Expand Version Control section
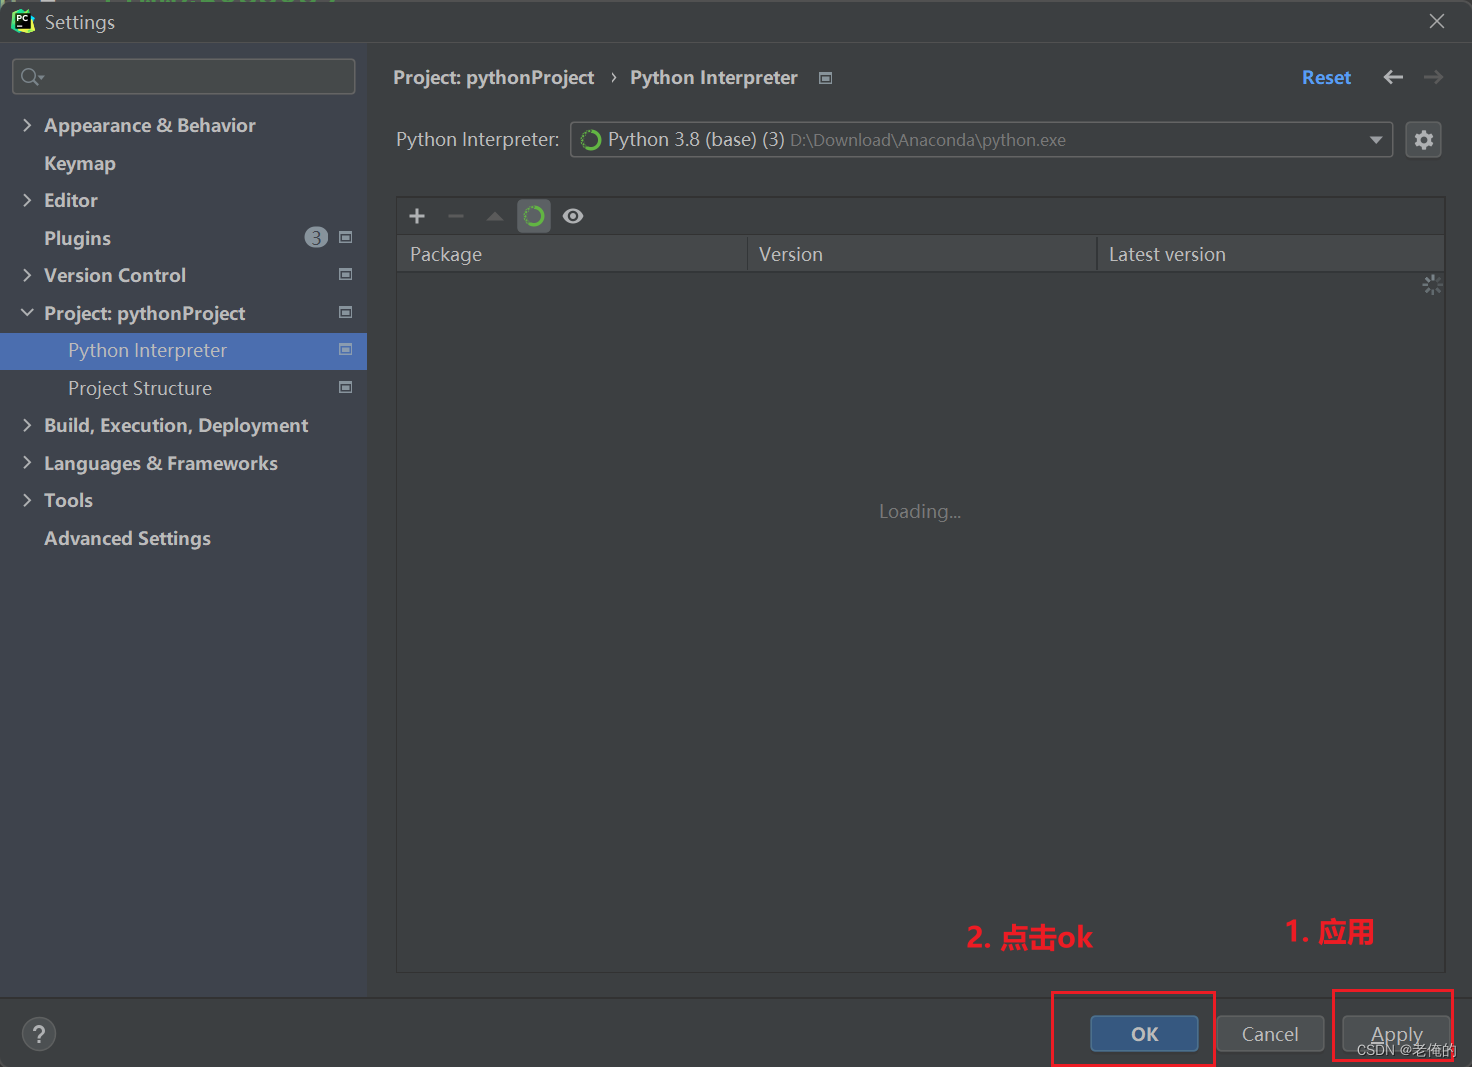Viewport: 1472px width, 1067px height. click(27, 275)
